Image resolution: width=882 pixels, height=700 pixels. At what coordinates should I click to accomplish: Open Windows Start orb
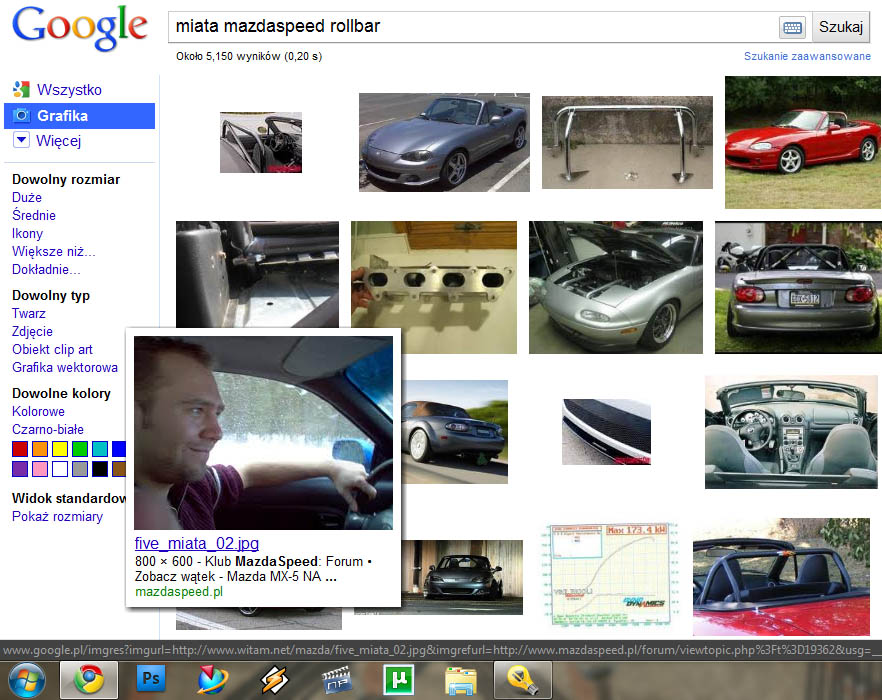click(x=26, y=680)
